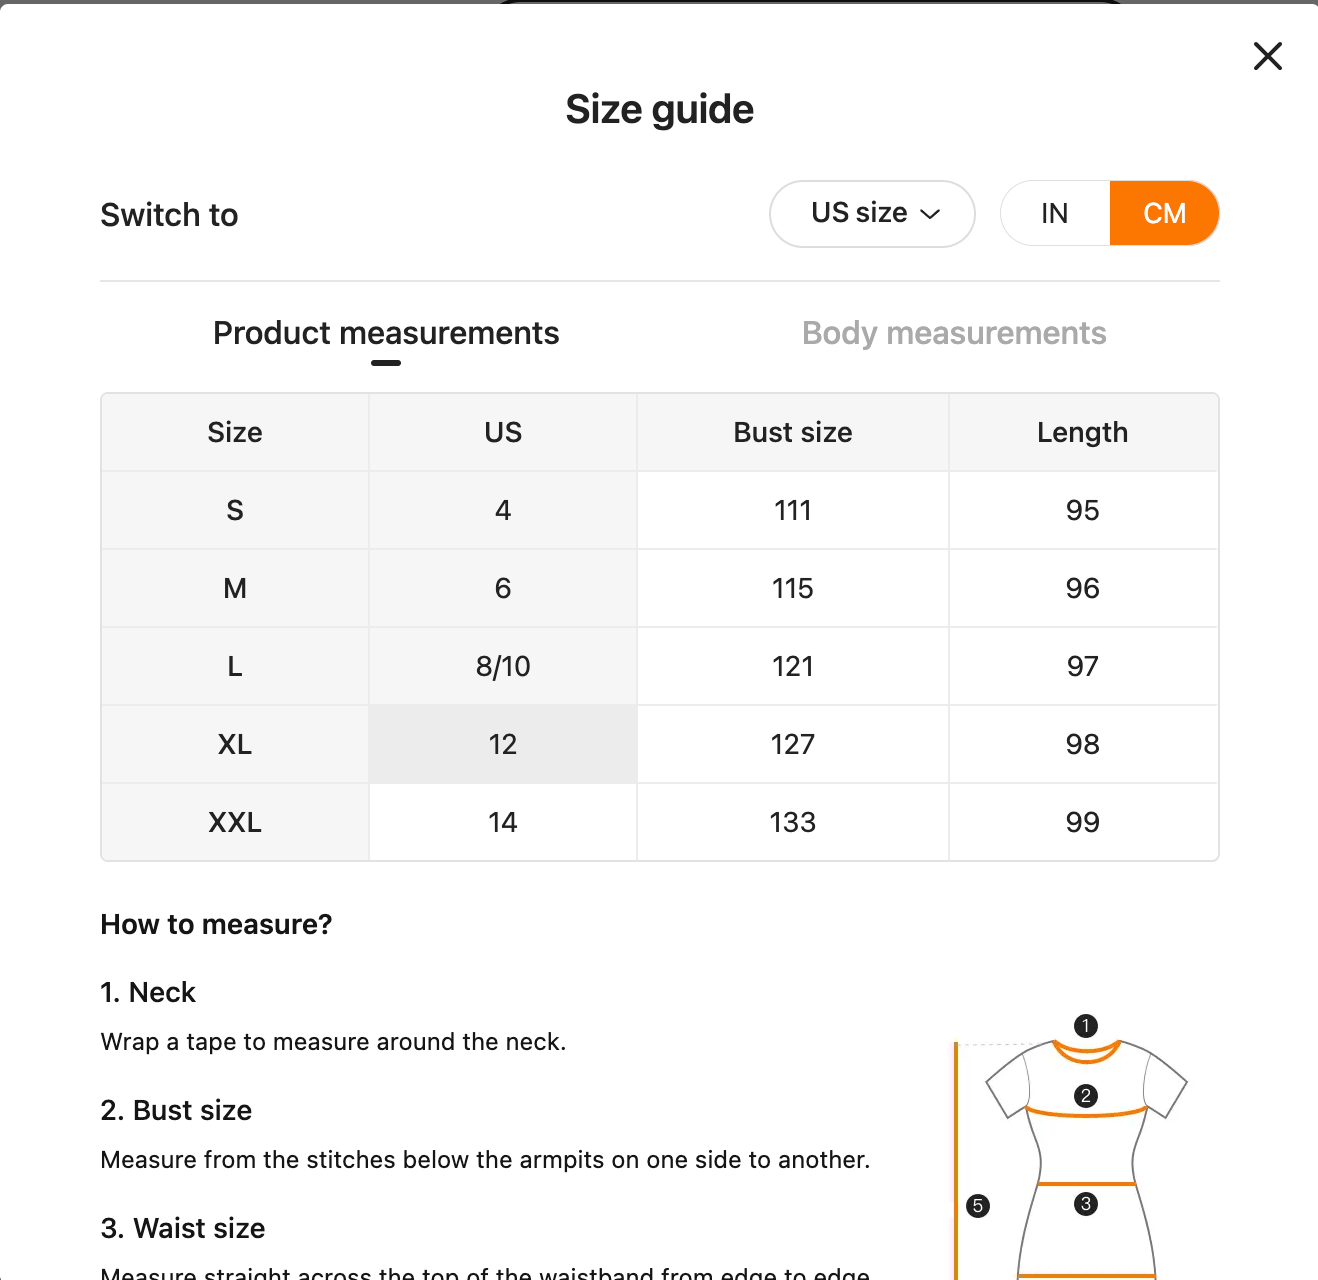Click the Length column header

pyautogui.click(x=1082, y=432)
